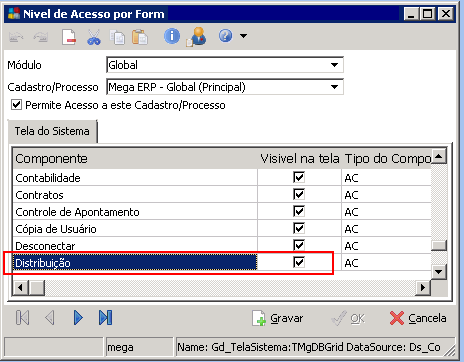Toggle Visivel checkbox for Controle de Apontamento

pos(299,211)
